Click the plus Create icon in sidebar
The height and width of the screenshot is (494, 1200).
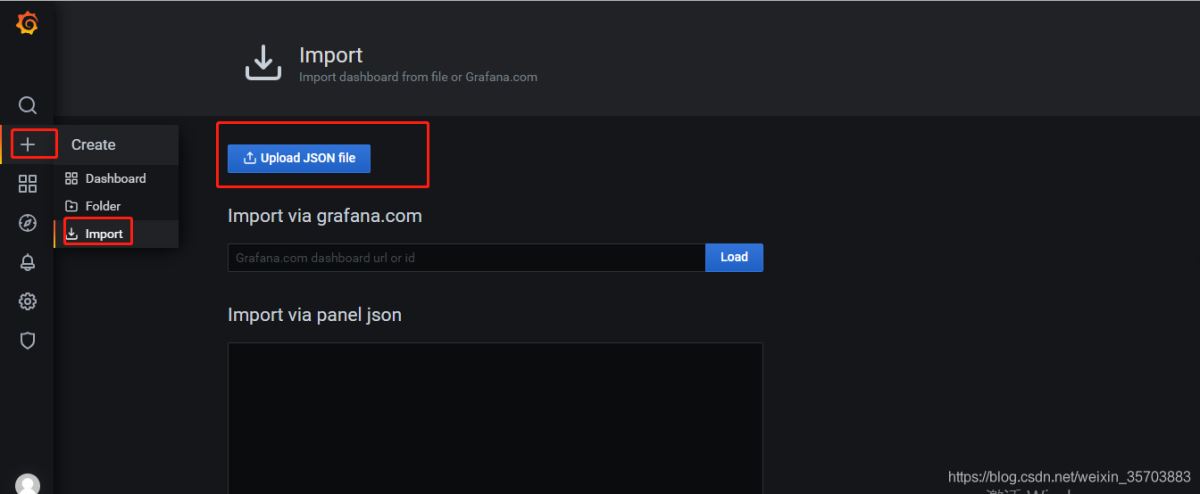[28, 145]
